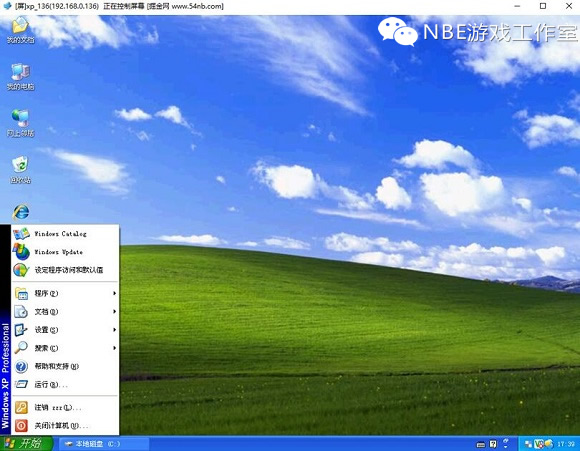This screenshot has height=451, width=580.
Task: Click the green V tray icon
Action: pos(538,444)
